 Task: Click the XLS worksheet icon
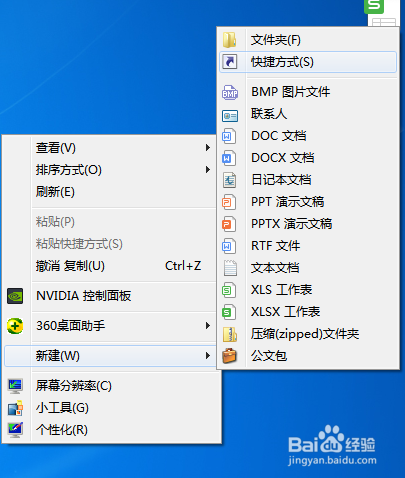point(229,290)
